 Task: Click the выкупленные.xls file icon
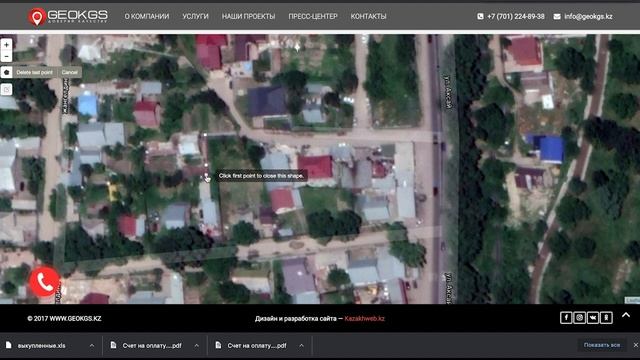point(9,345)
